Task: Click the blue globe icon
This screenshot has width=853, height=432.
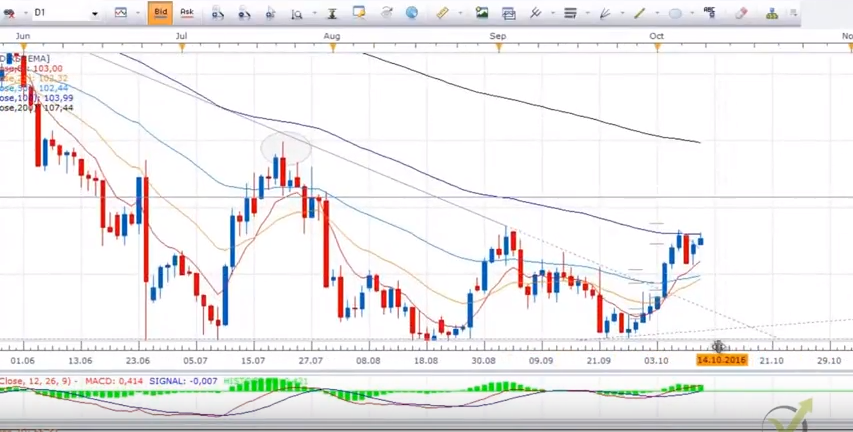Action: [x=412, y=13]
